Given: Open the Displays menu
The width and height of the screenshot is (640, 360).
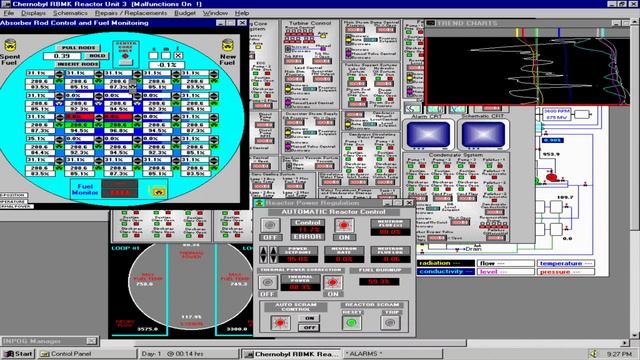Looking at the screenshot, I should pos(33,13).
